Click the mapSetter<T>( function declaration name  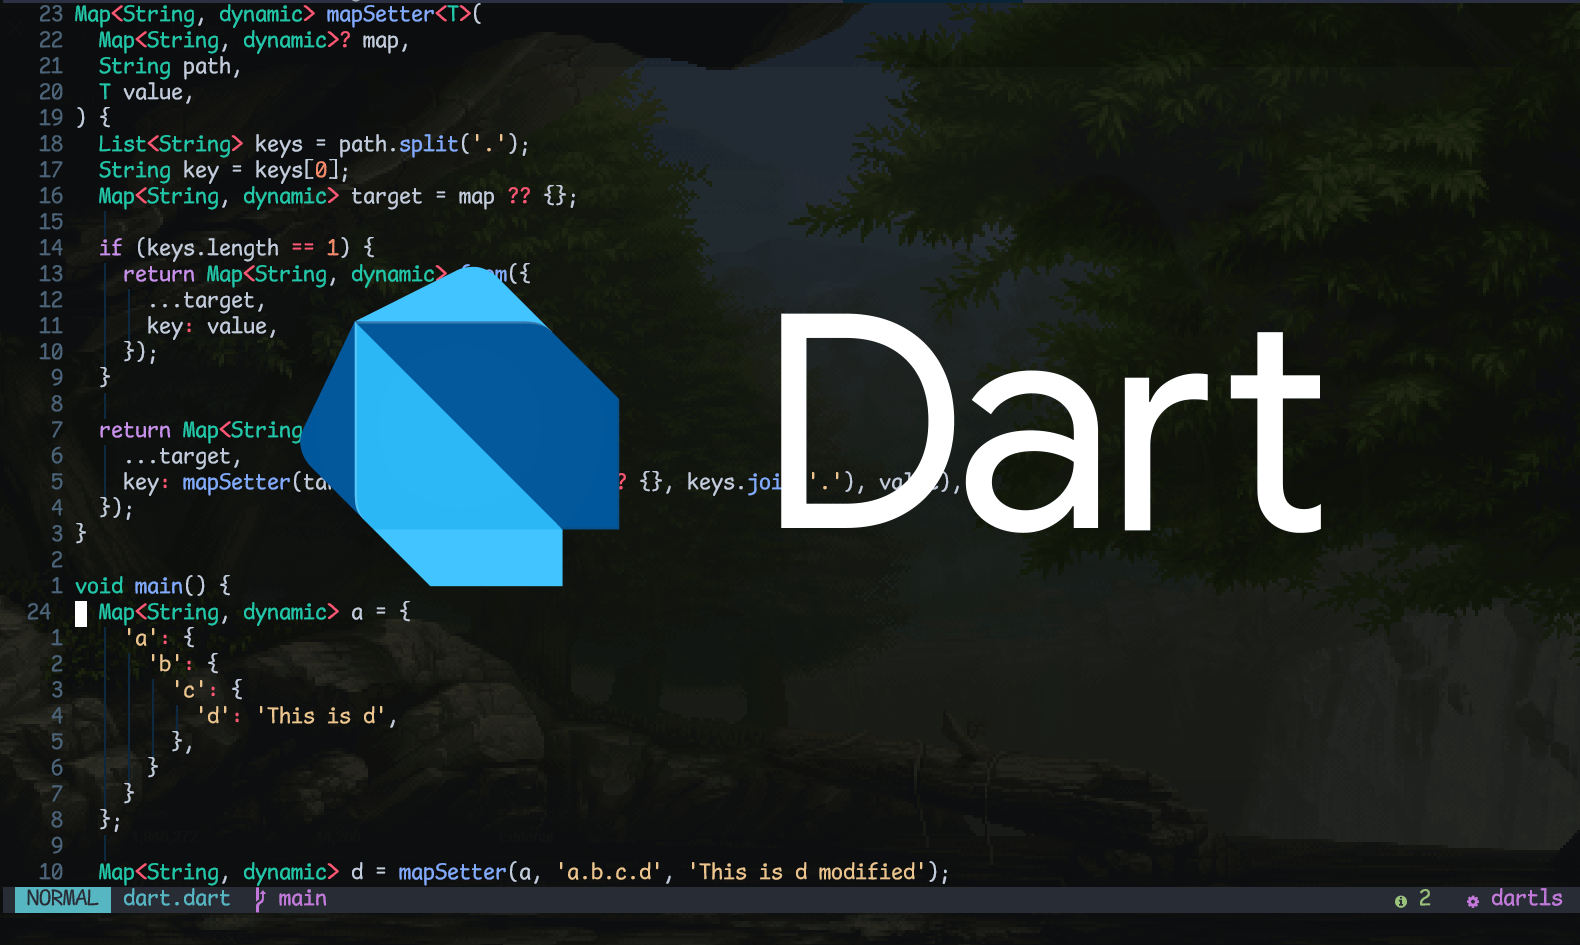coord(404,14)
